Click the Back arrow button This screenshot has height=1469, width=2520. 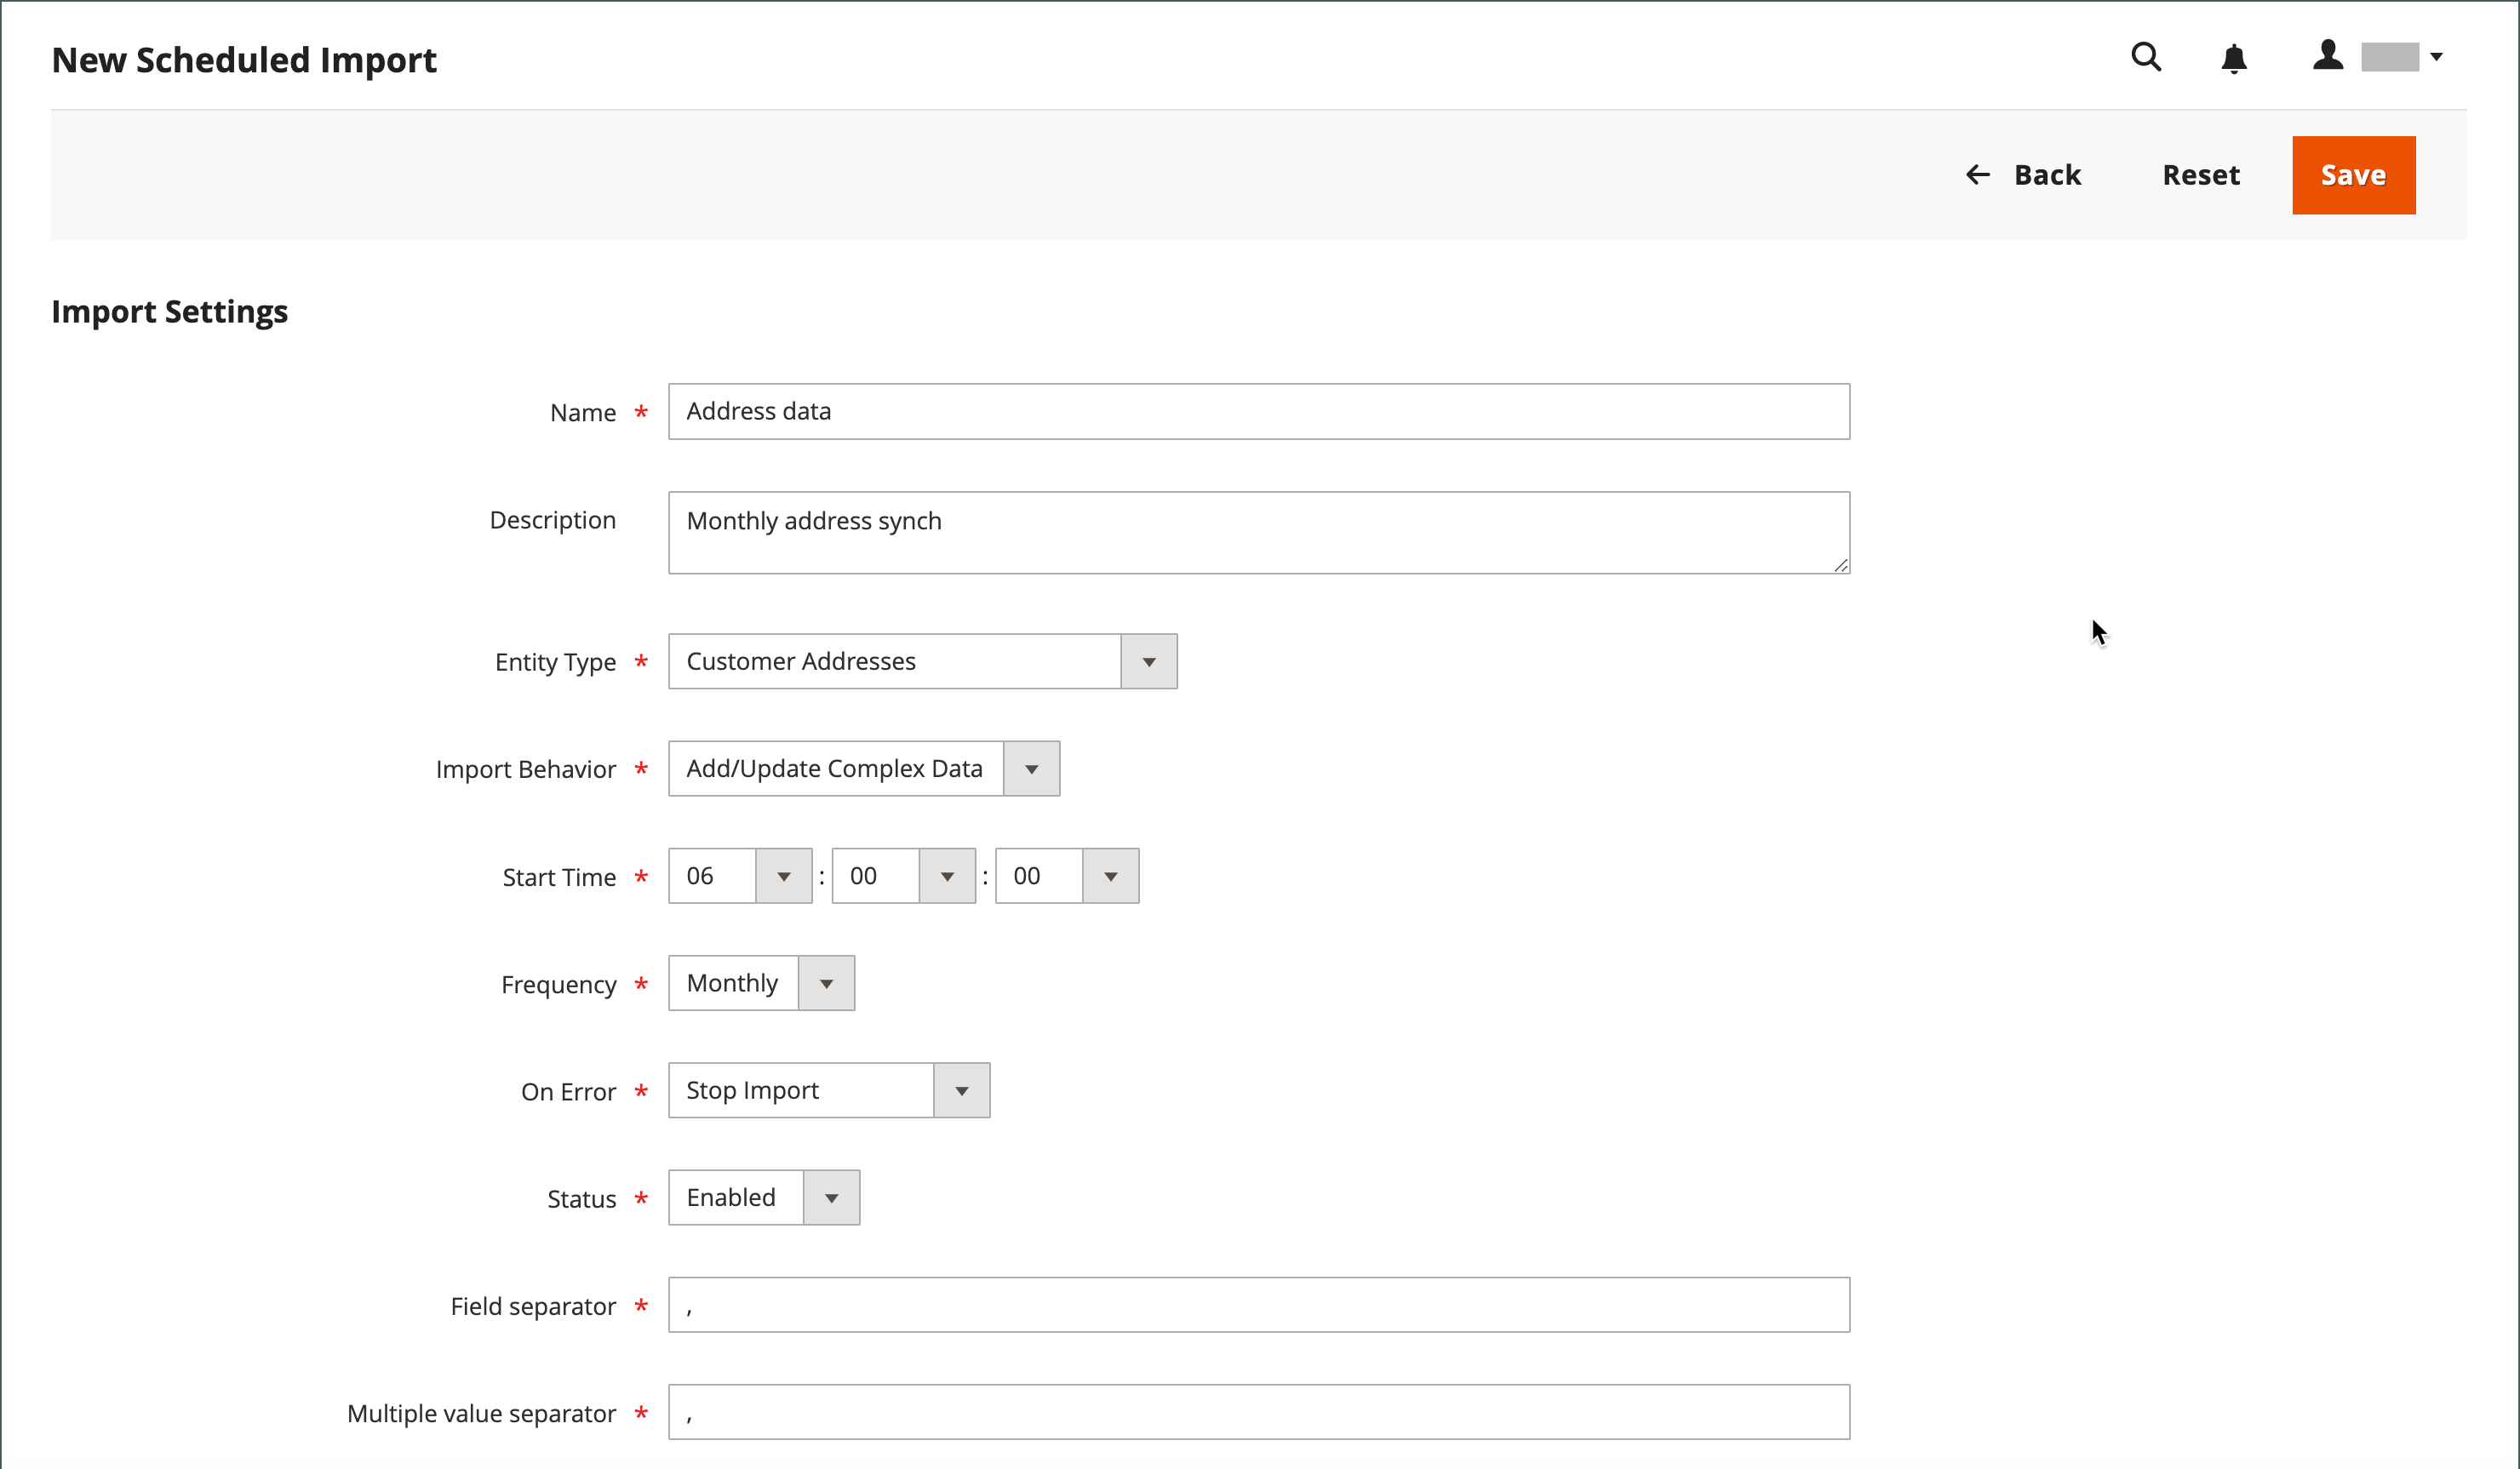coord(2024,175)
